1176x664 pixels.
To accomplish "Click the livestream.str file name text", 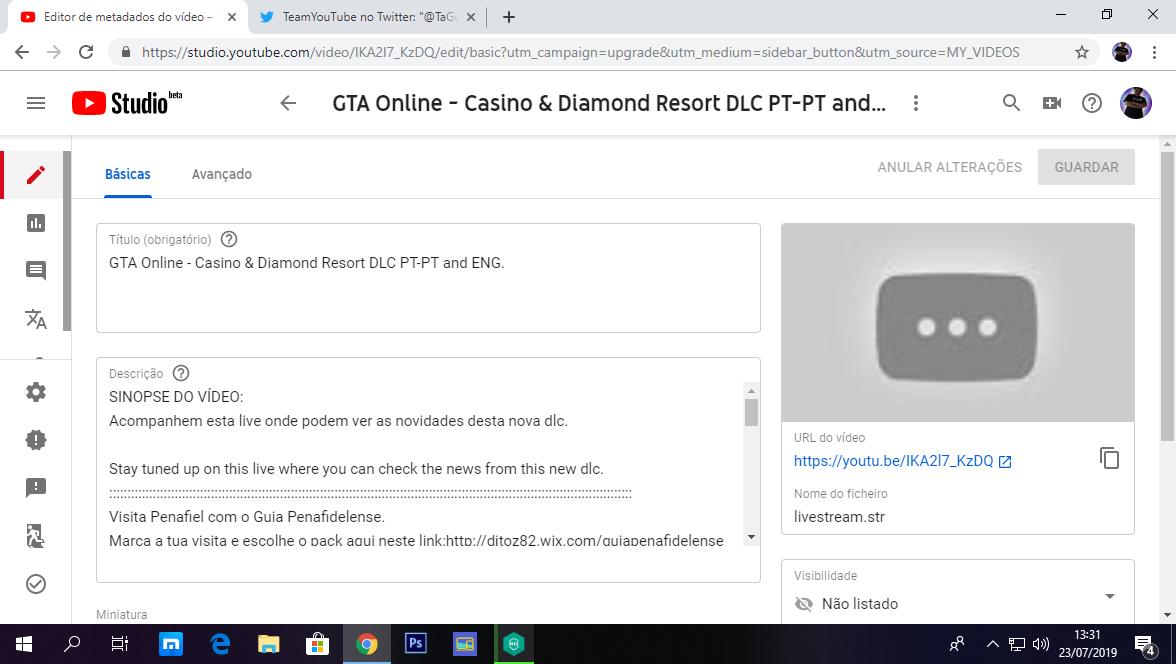I will [839, 517].
